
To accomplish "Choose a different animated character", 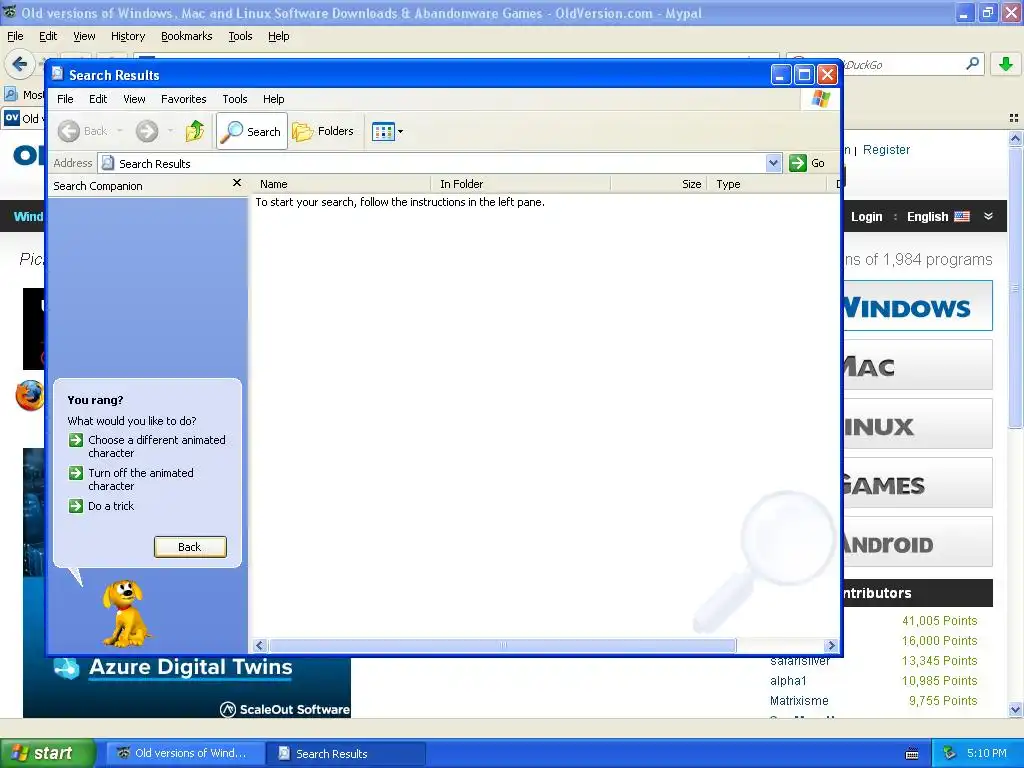I will [x=157, y=447].
